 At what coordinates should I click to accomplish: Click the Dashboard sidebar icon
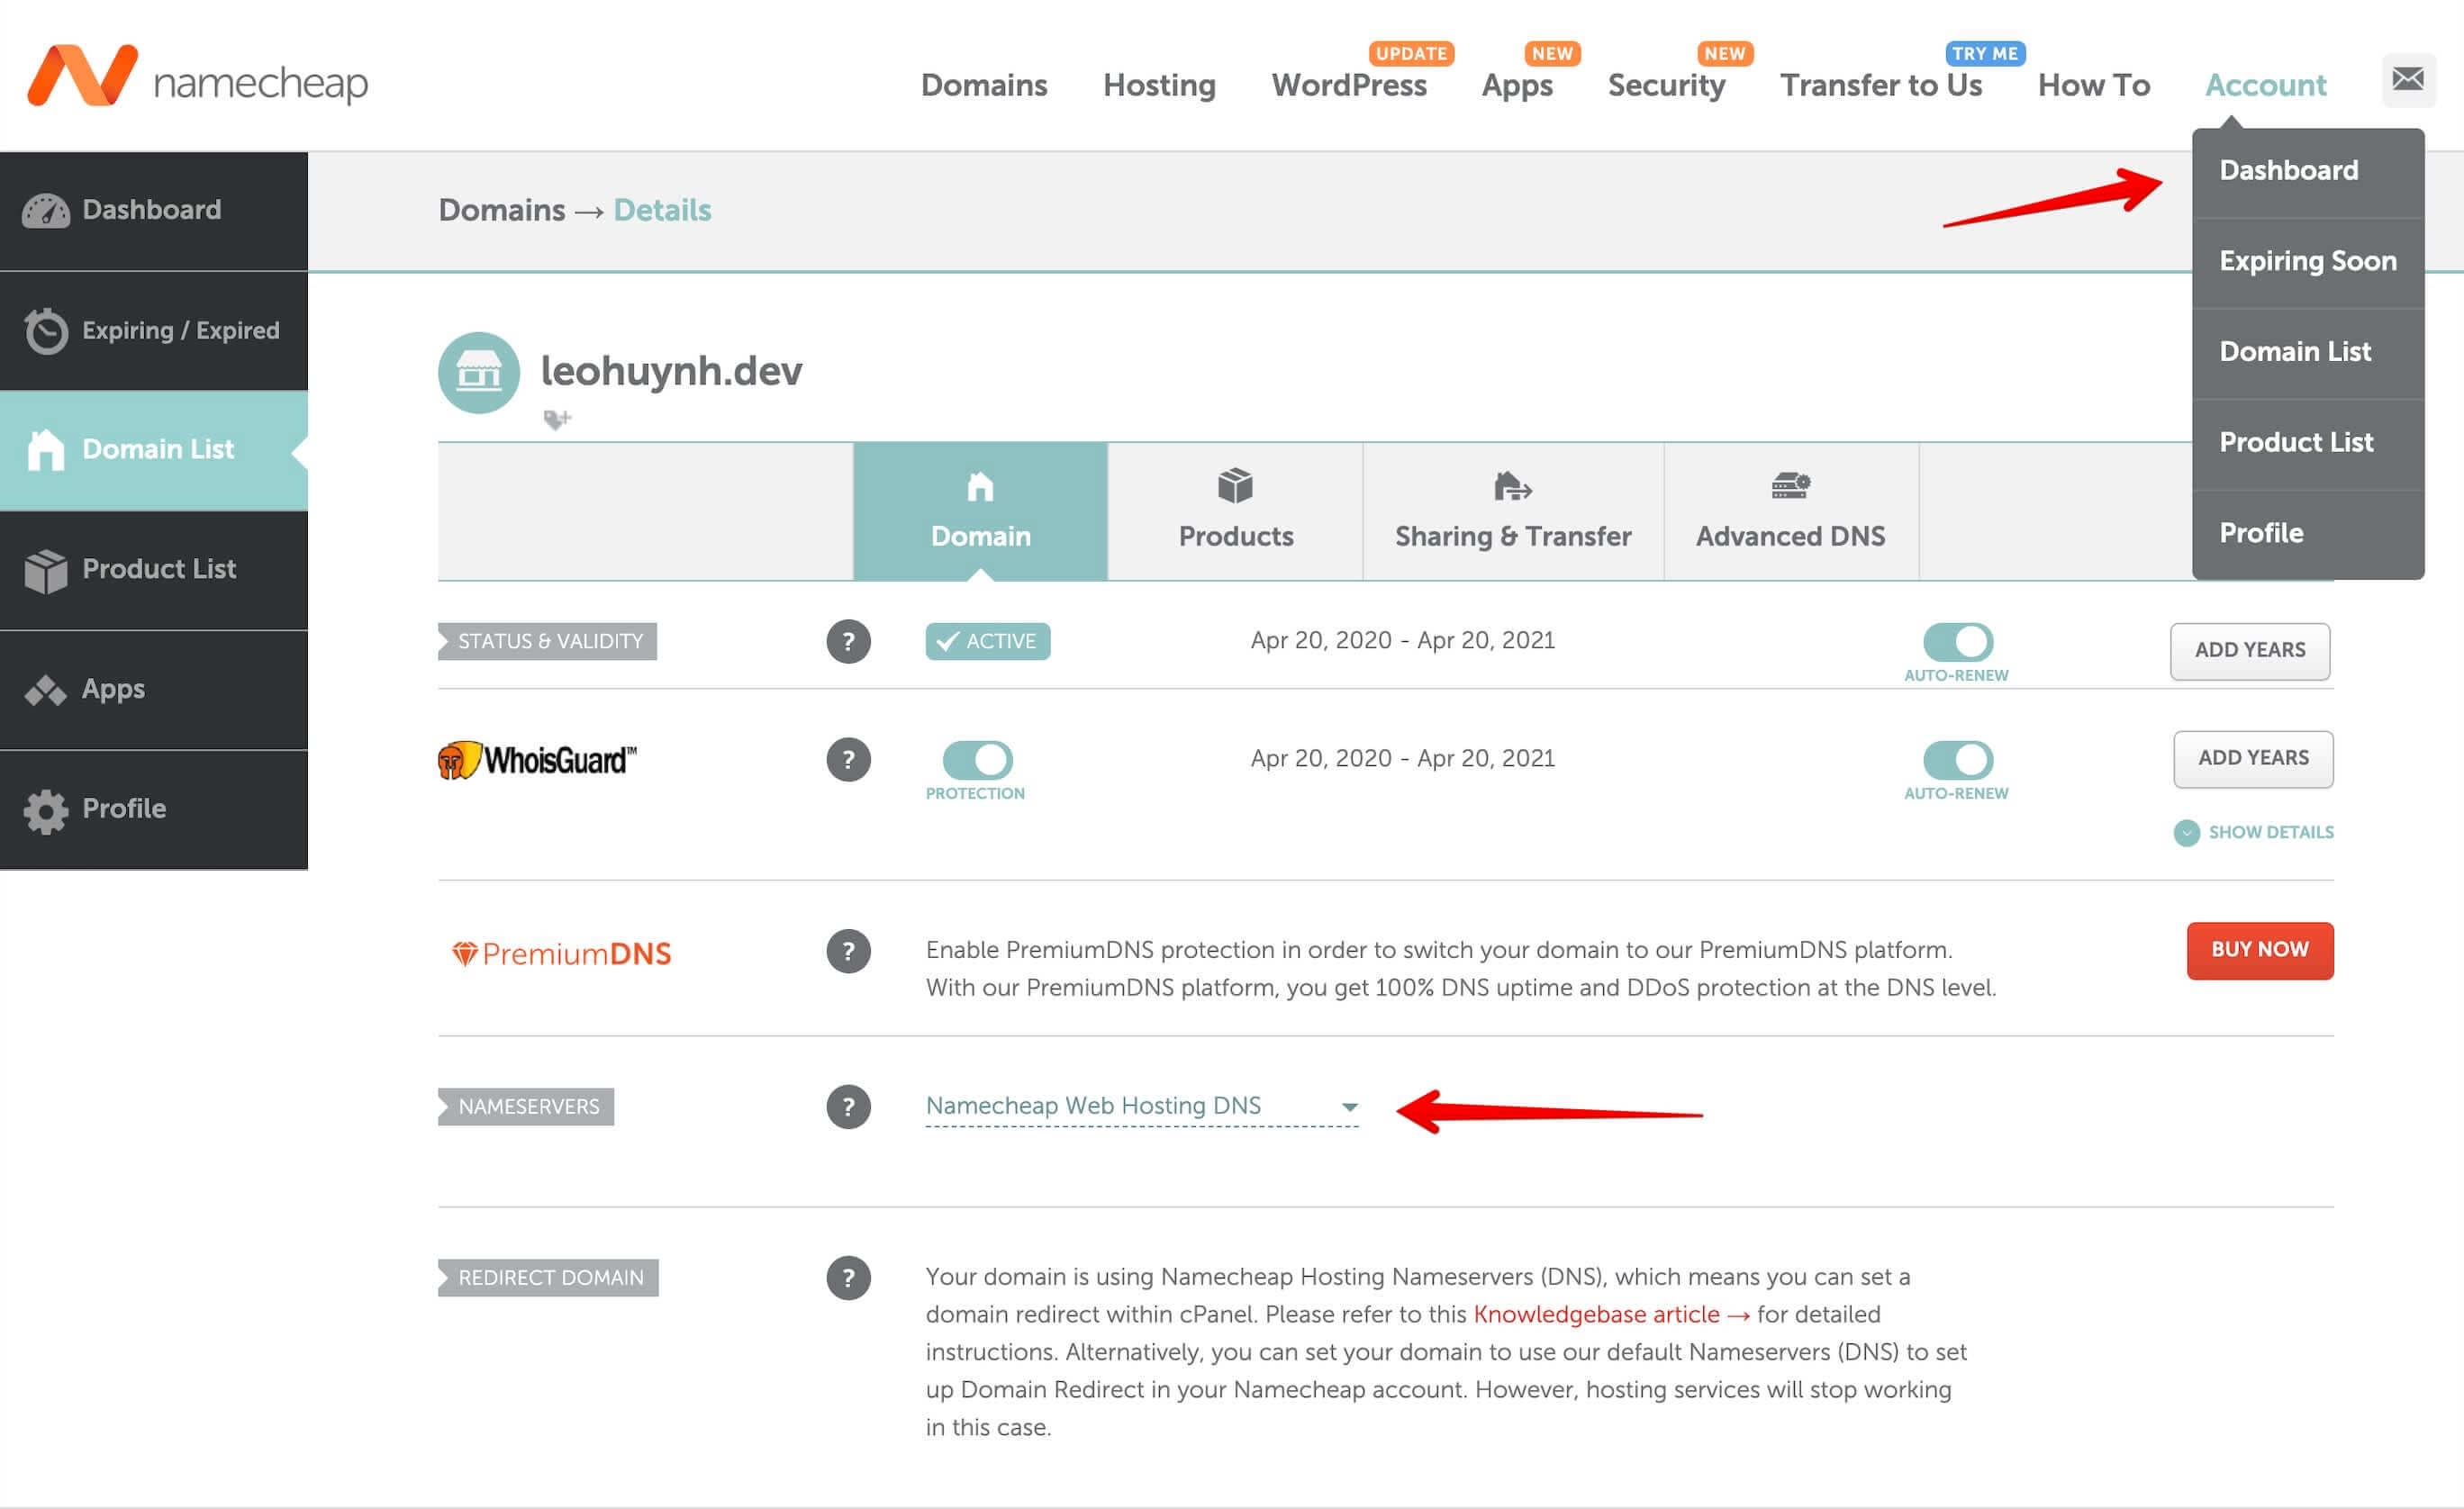tap(46, 209)
